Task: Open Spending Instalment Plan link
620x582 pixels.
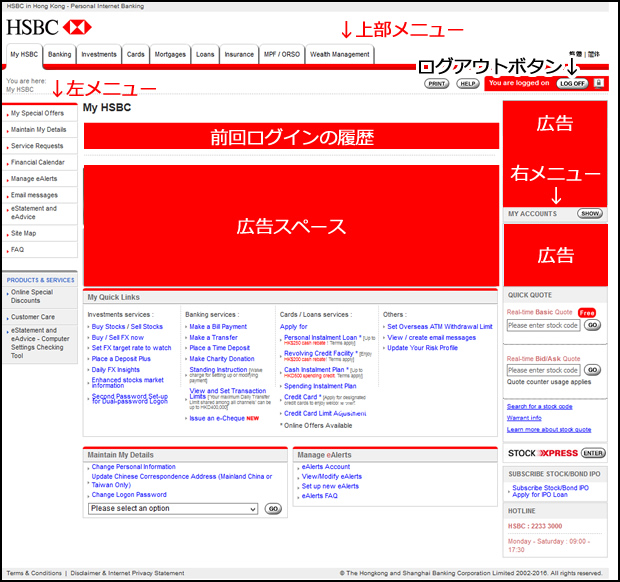Action: click(320, 386)
